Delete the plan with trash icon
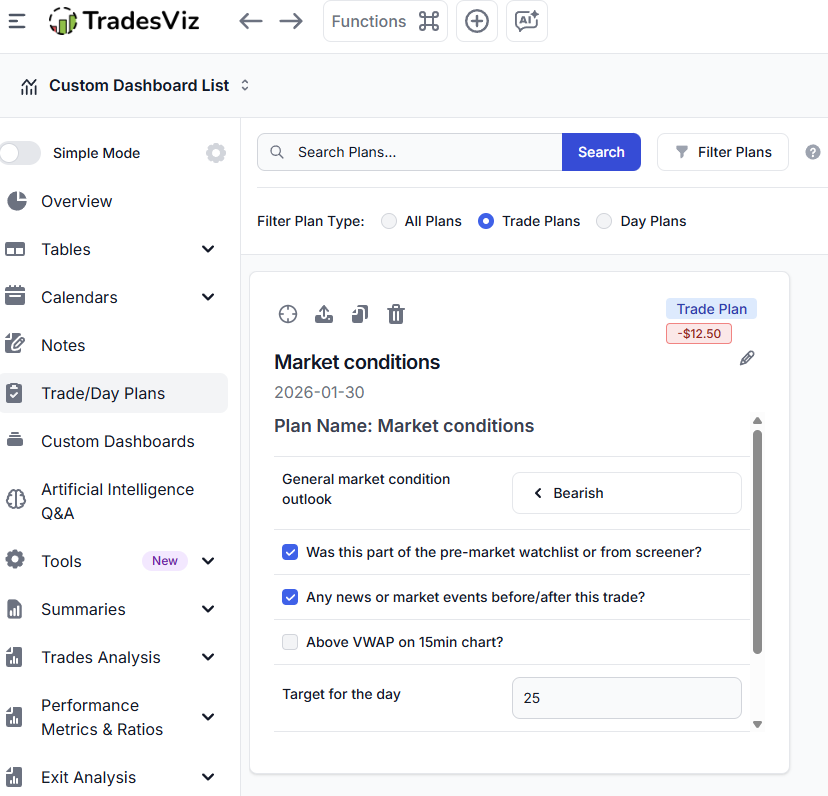 tap(396, 314)
